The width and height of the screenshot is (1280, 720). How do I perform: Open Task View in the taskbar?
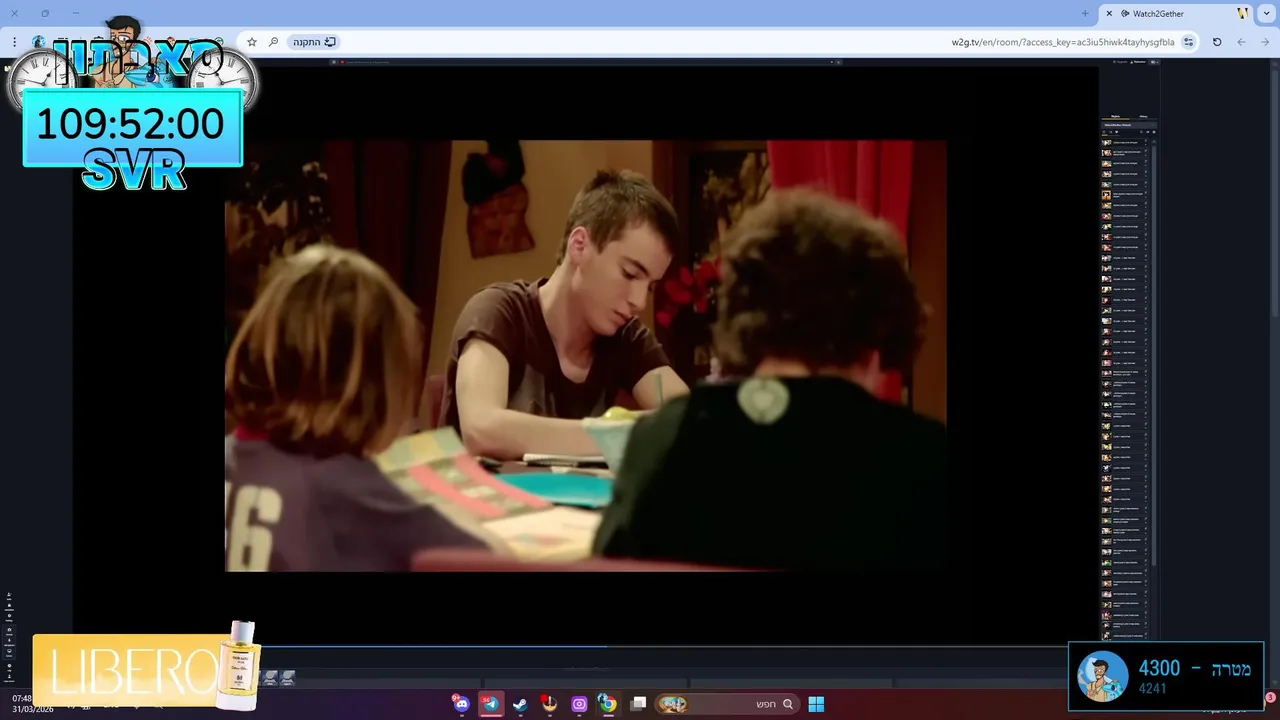pos(638,704)
